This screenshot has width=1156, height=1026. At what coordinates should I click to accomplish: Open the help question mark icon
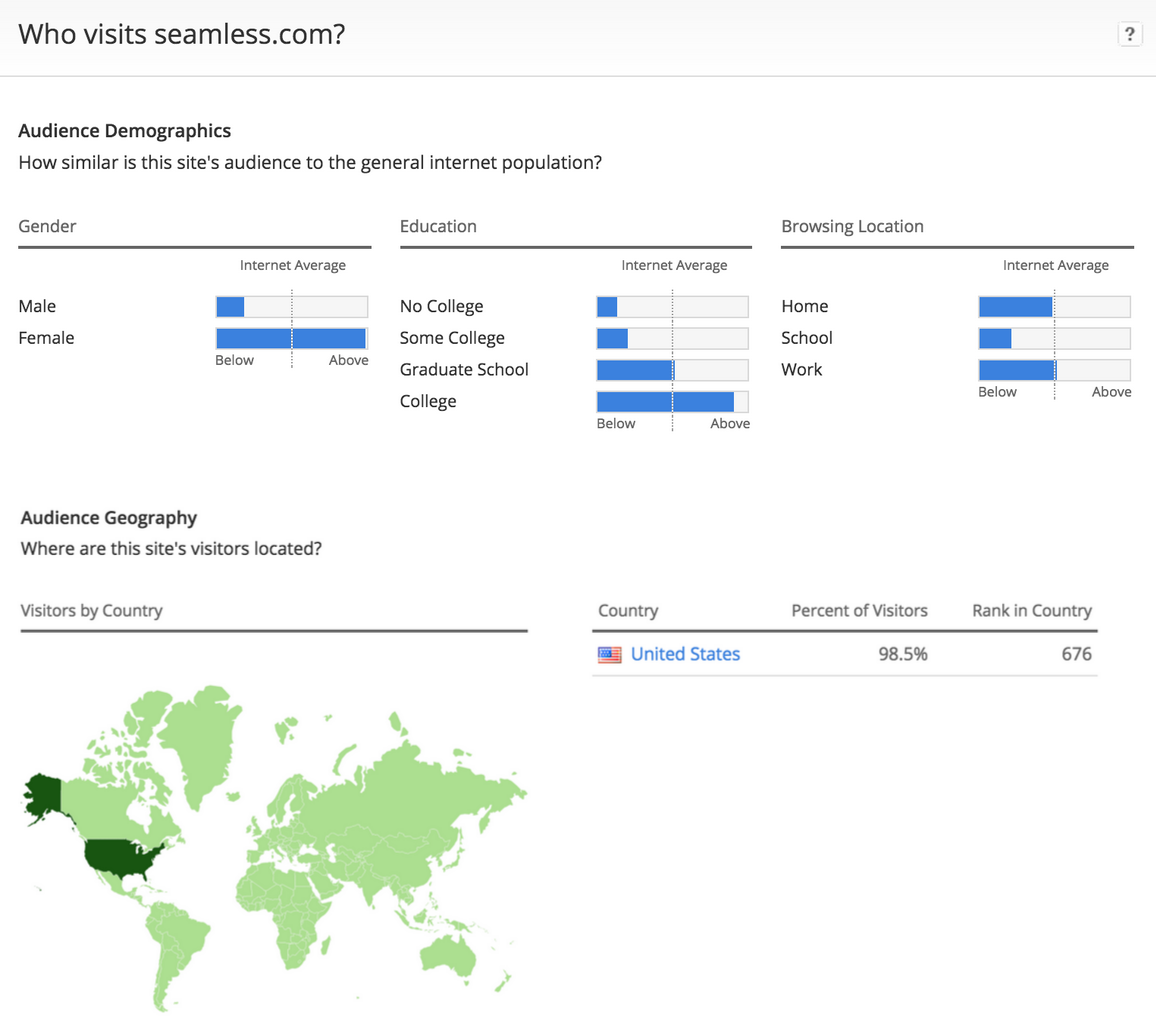[1129, 34]
